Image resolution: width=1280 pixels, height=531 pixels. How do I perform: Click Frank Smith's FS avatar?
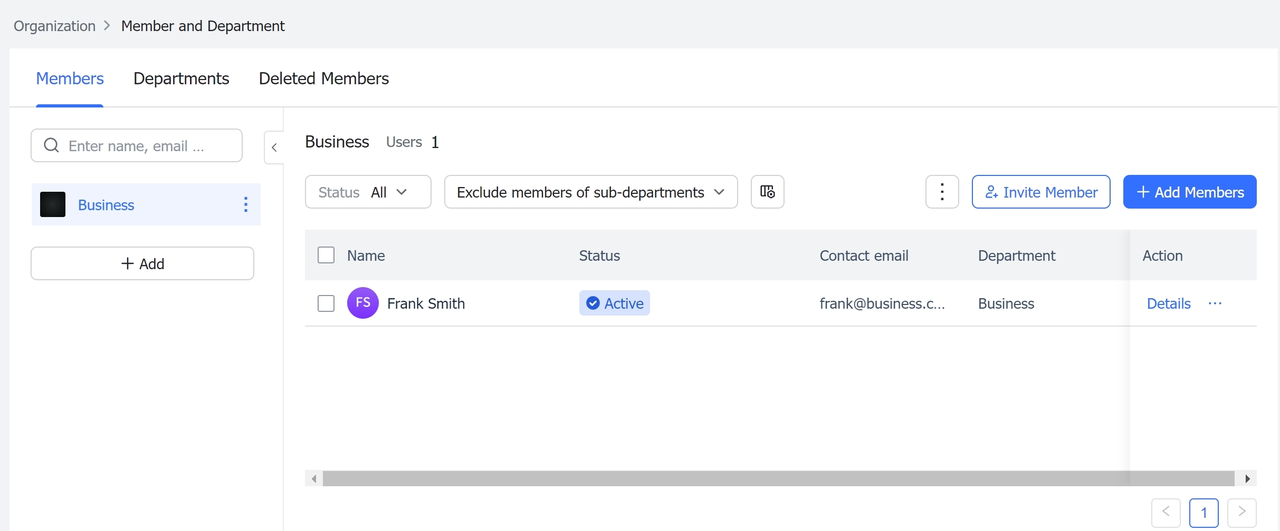click(363, 304)
